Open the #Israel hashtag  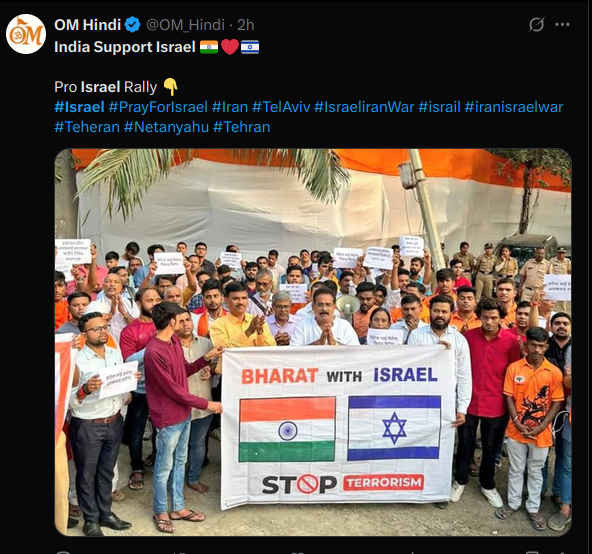click(x=79, y=107)
